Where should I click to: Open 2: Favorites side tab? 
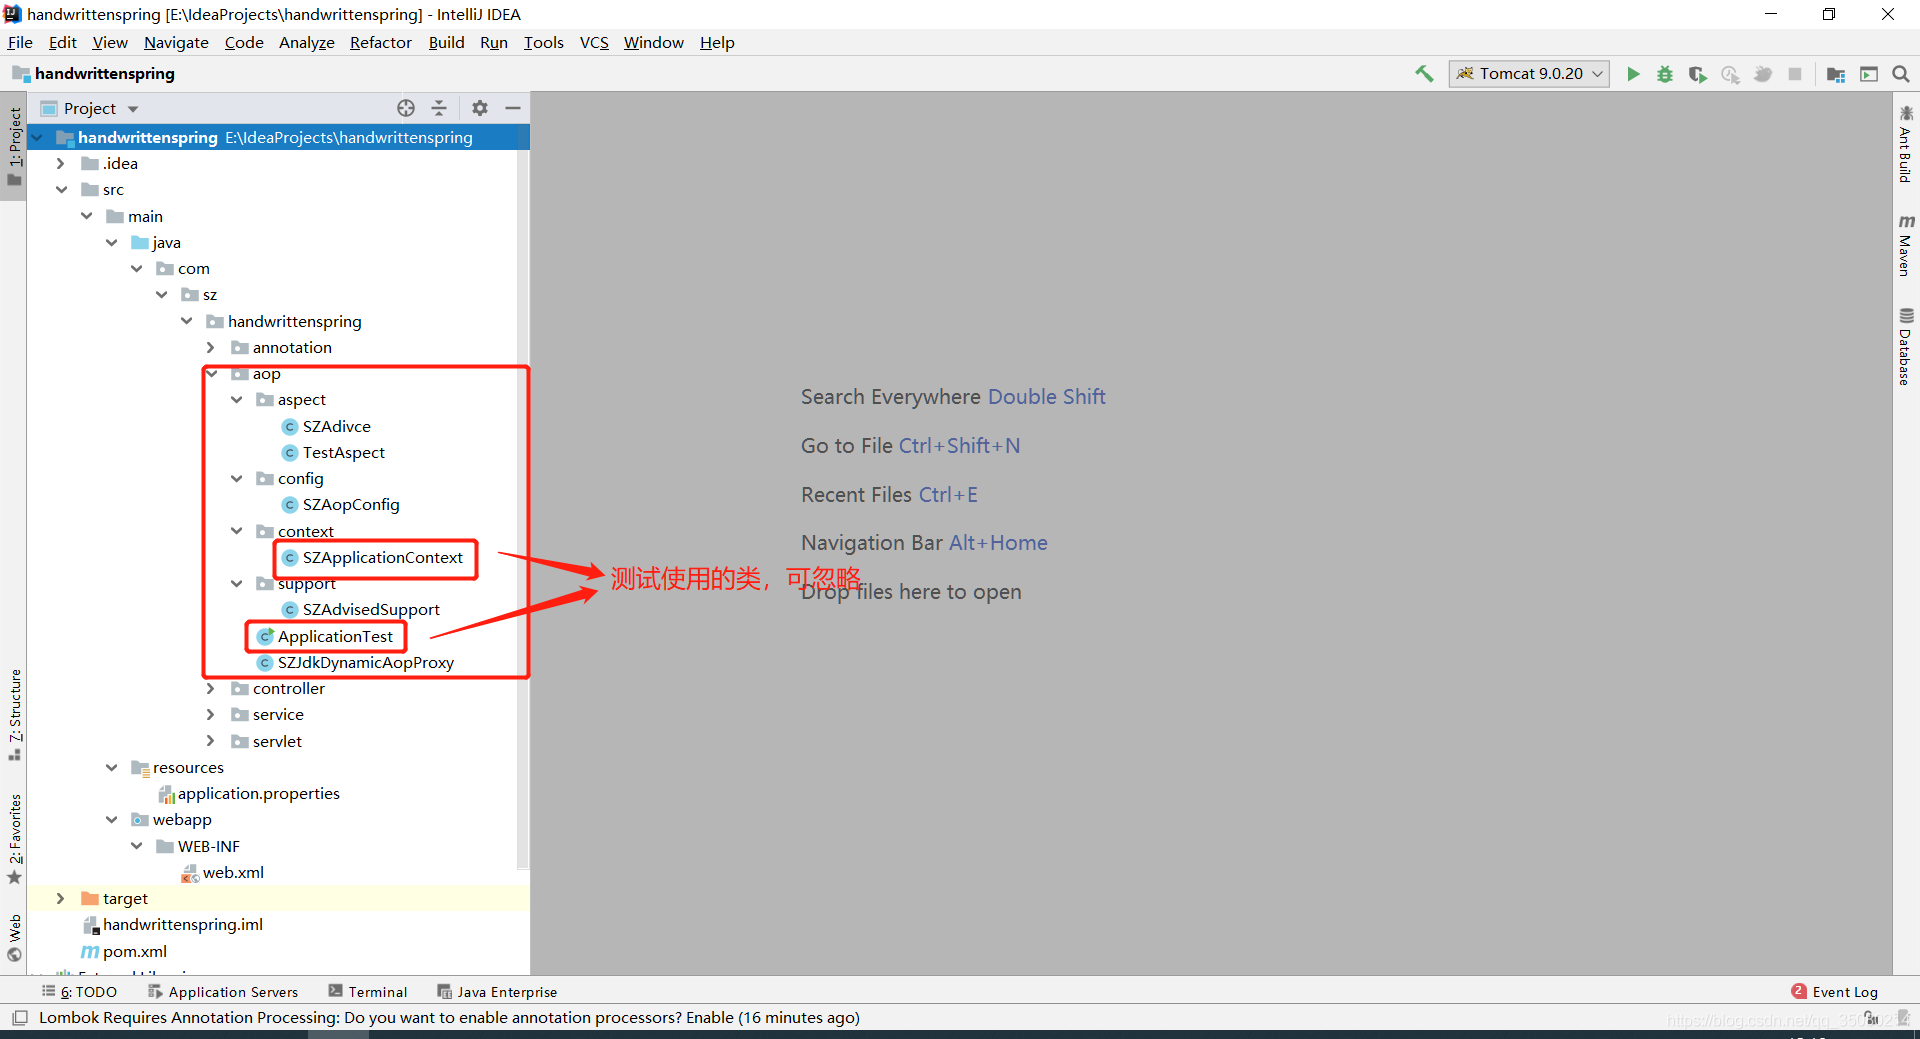point(14,839)
